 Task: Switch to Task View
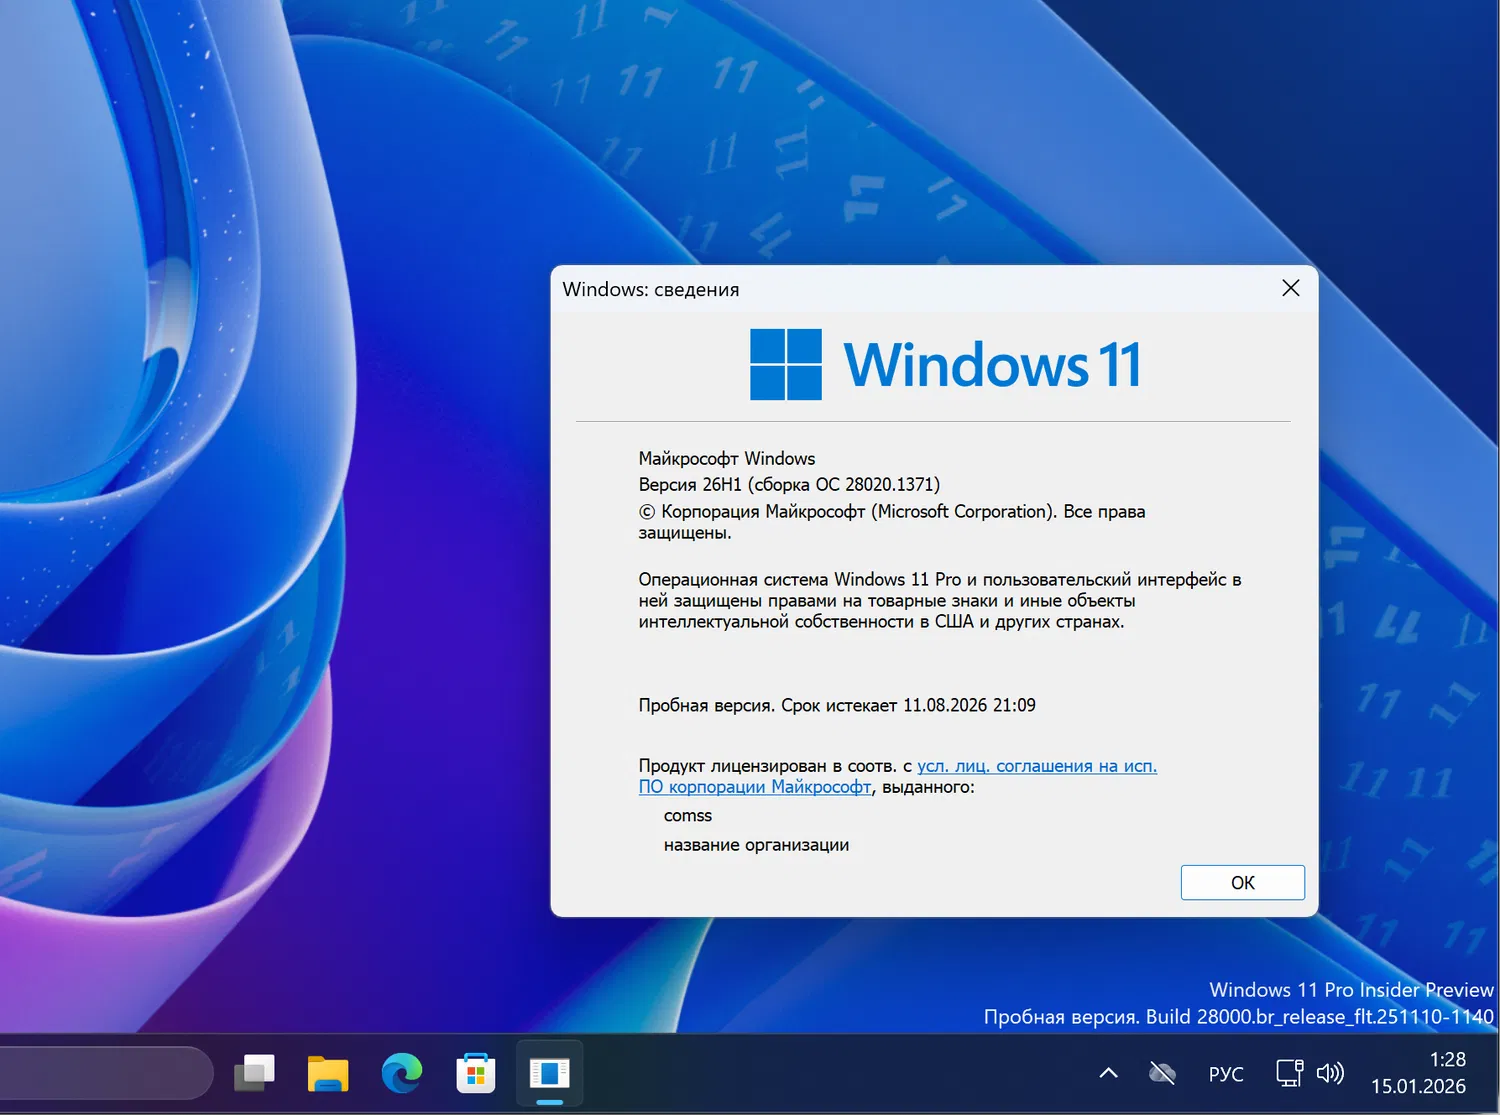coord(255,1073)
